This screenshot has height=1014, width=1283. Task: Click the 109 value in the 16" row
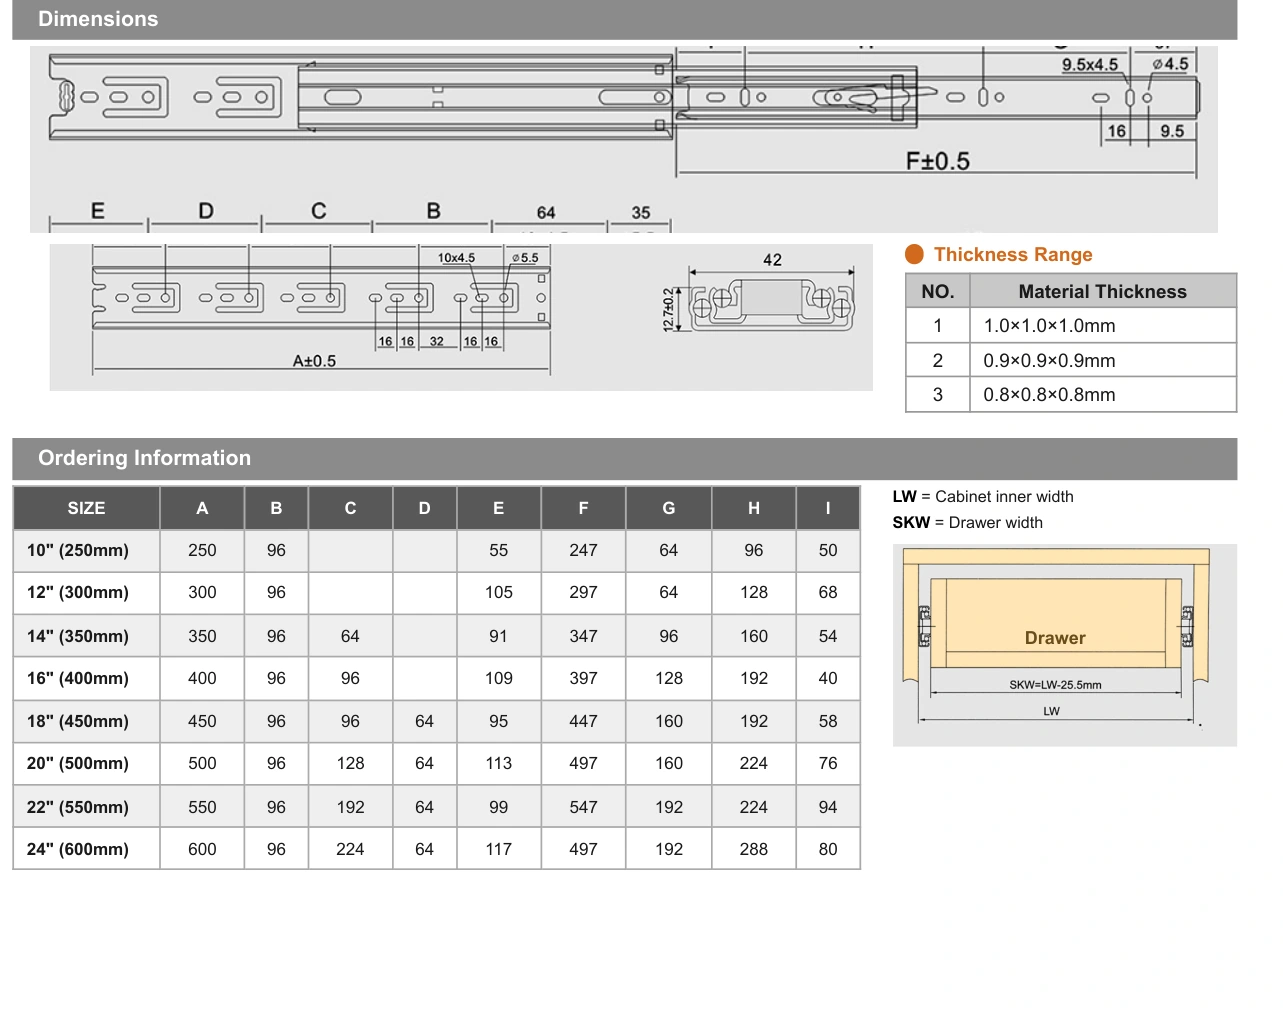coord(499,678)
